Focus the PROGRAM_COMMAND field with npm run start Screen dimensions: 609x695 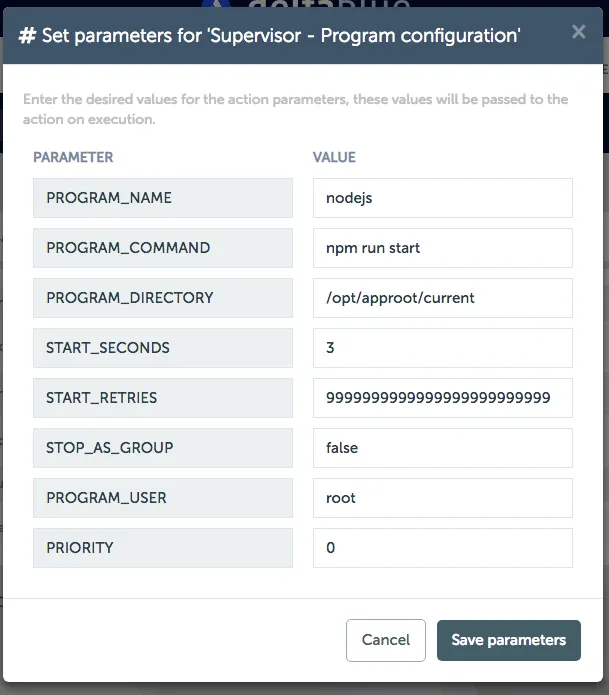442,248
